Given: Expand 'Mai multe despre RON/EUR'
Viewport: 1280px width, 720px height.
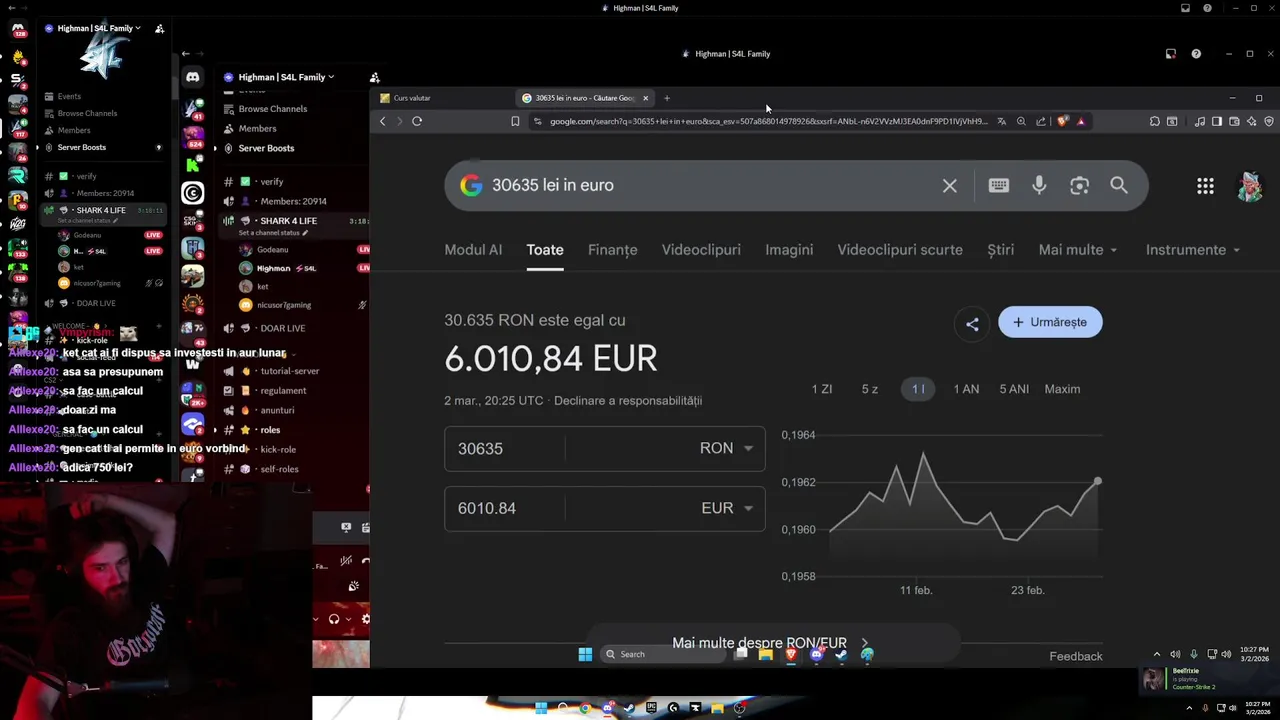Looking at the screenshot, I should pyautogui.click(x=771, y=643).
